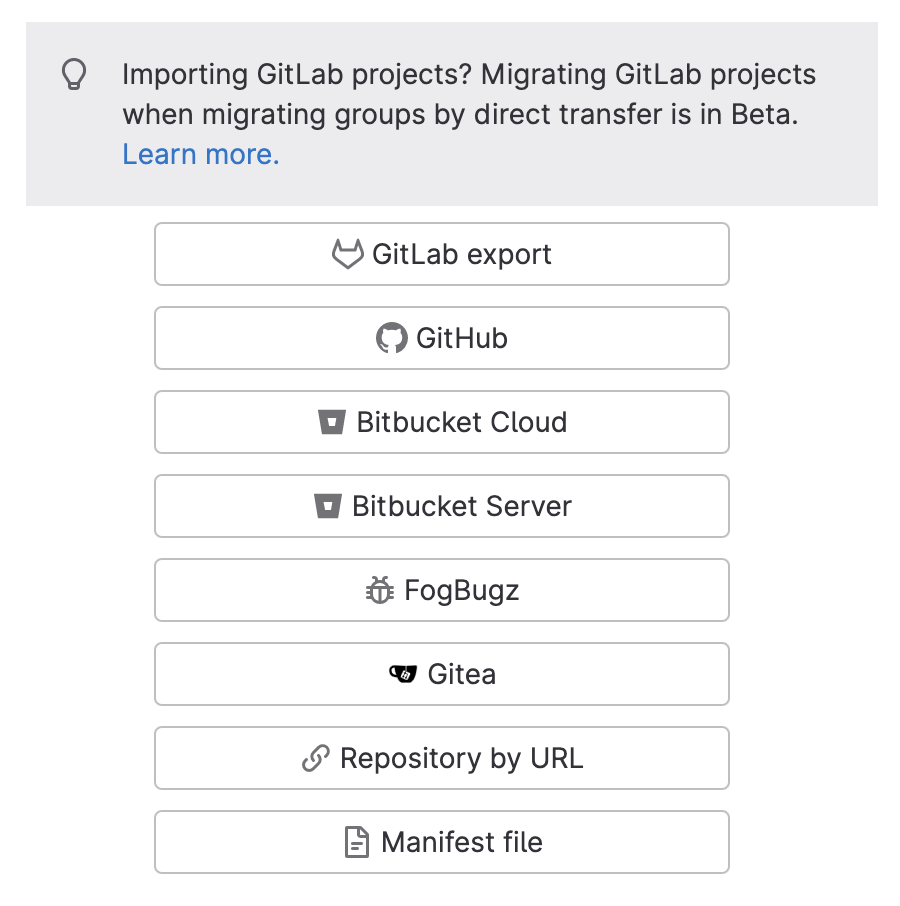Import repositories from Bitbucket Server

point(442,506)
